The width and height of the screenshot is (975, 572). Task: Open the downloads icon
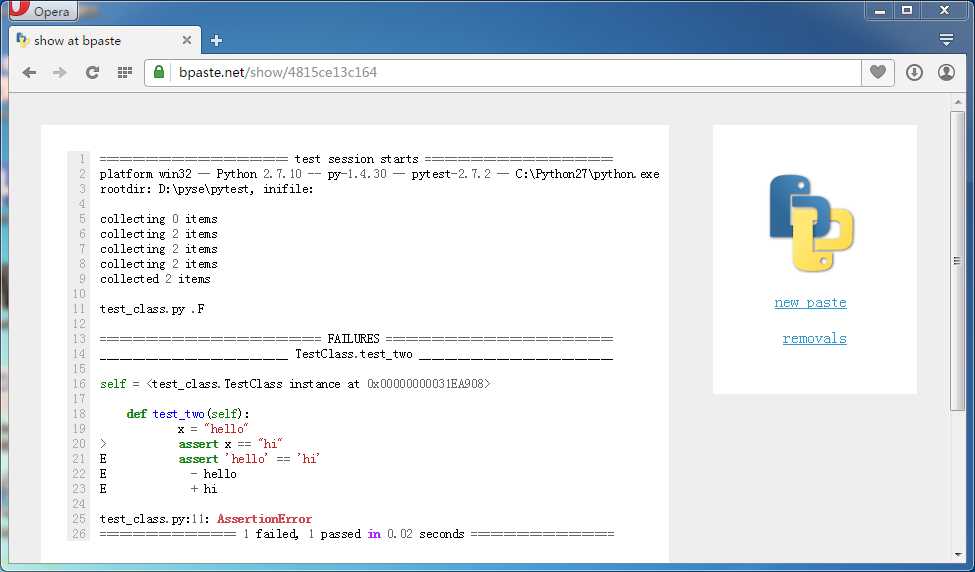(x=913, y=73)
